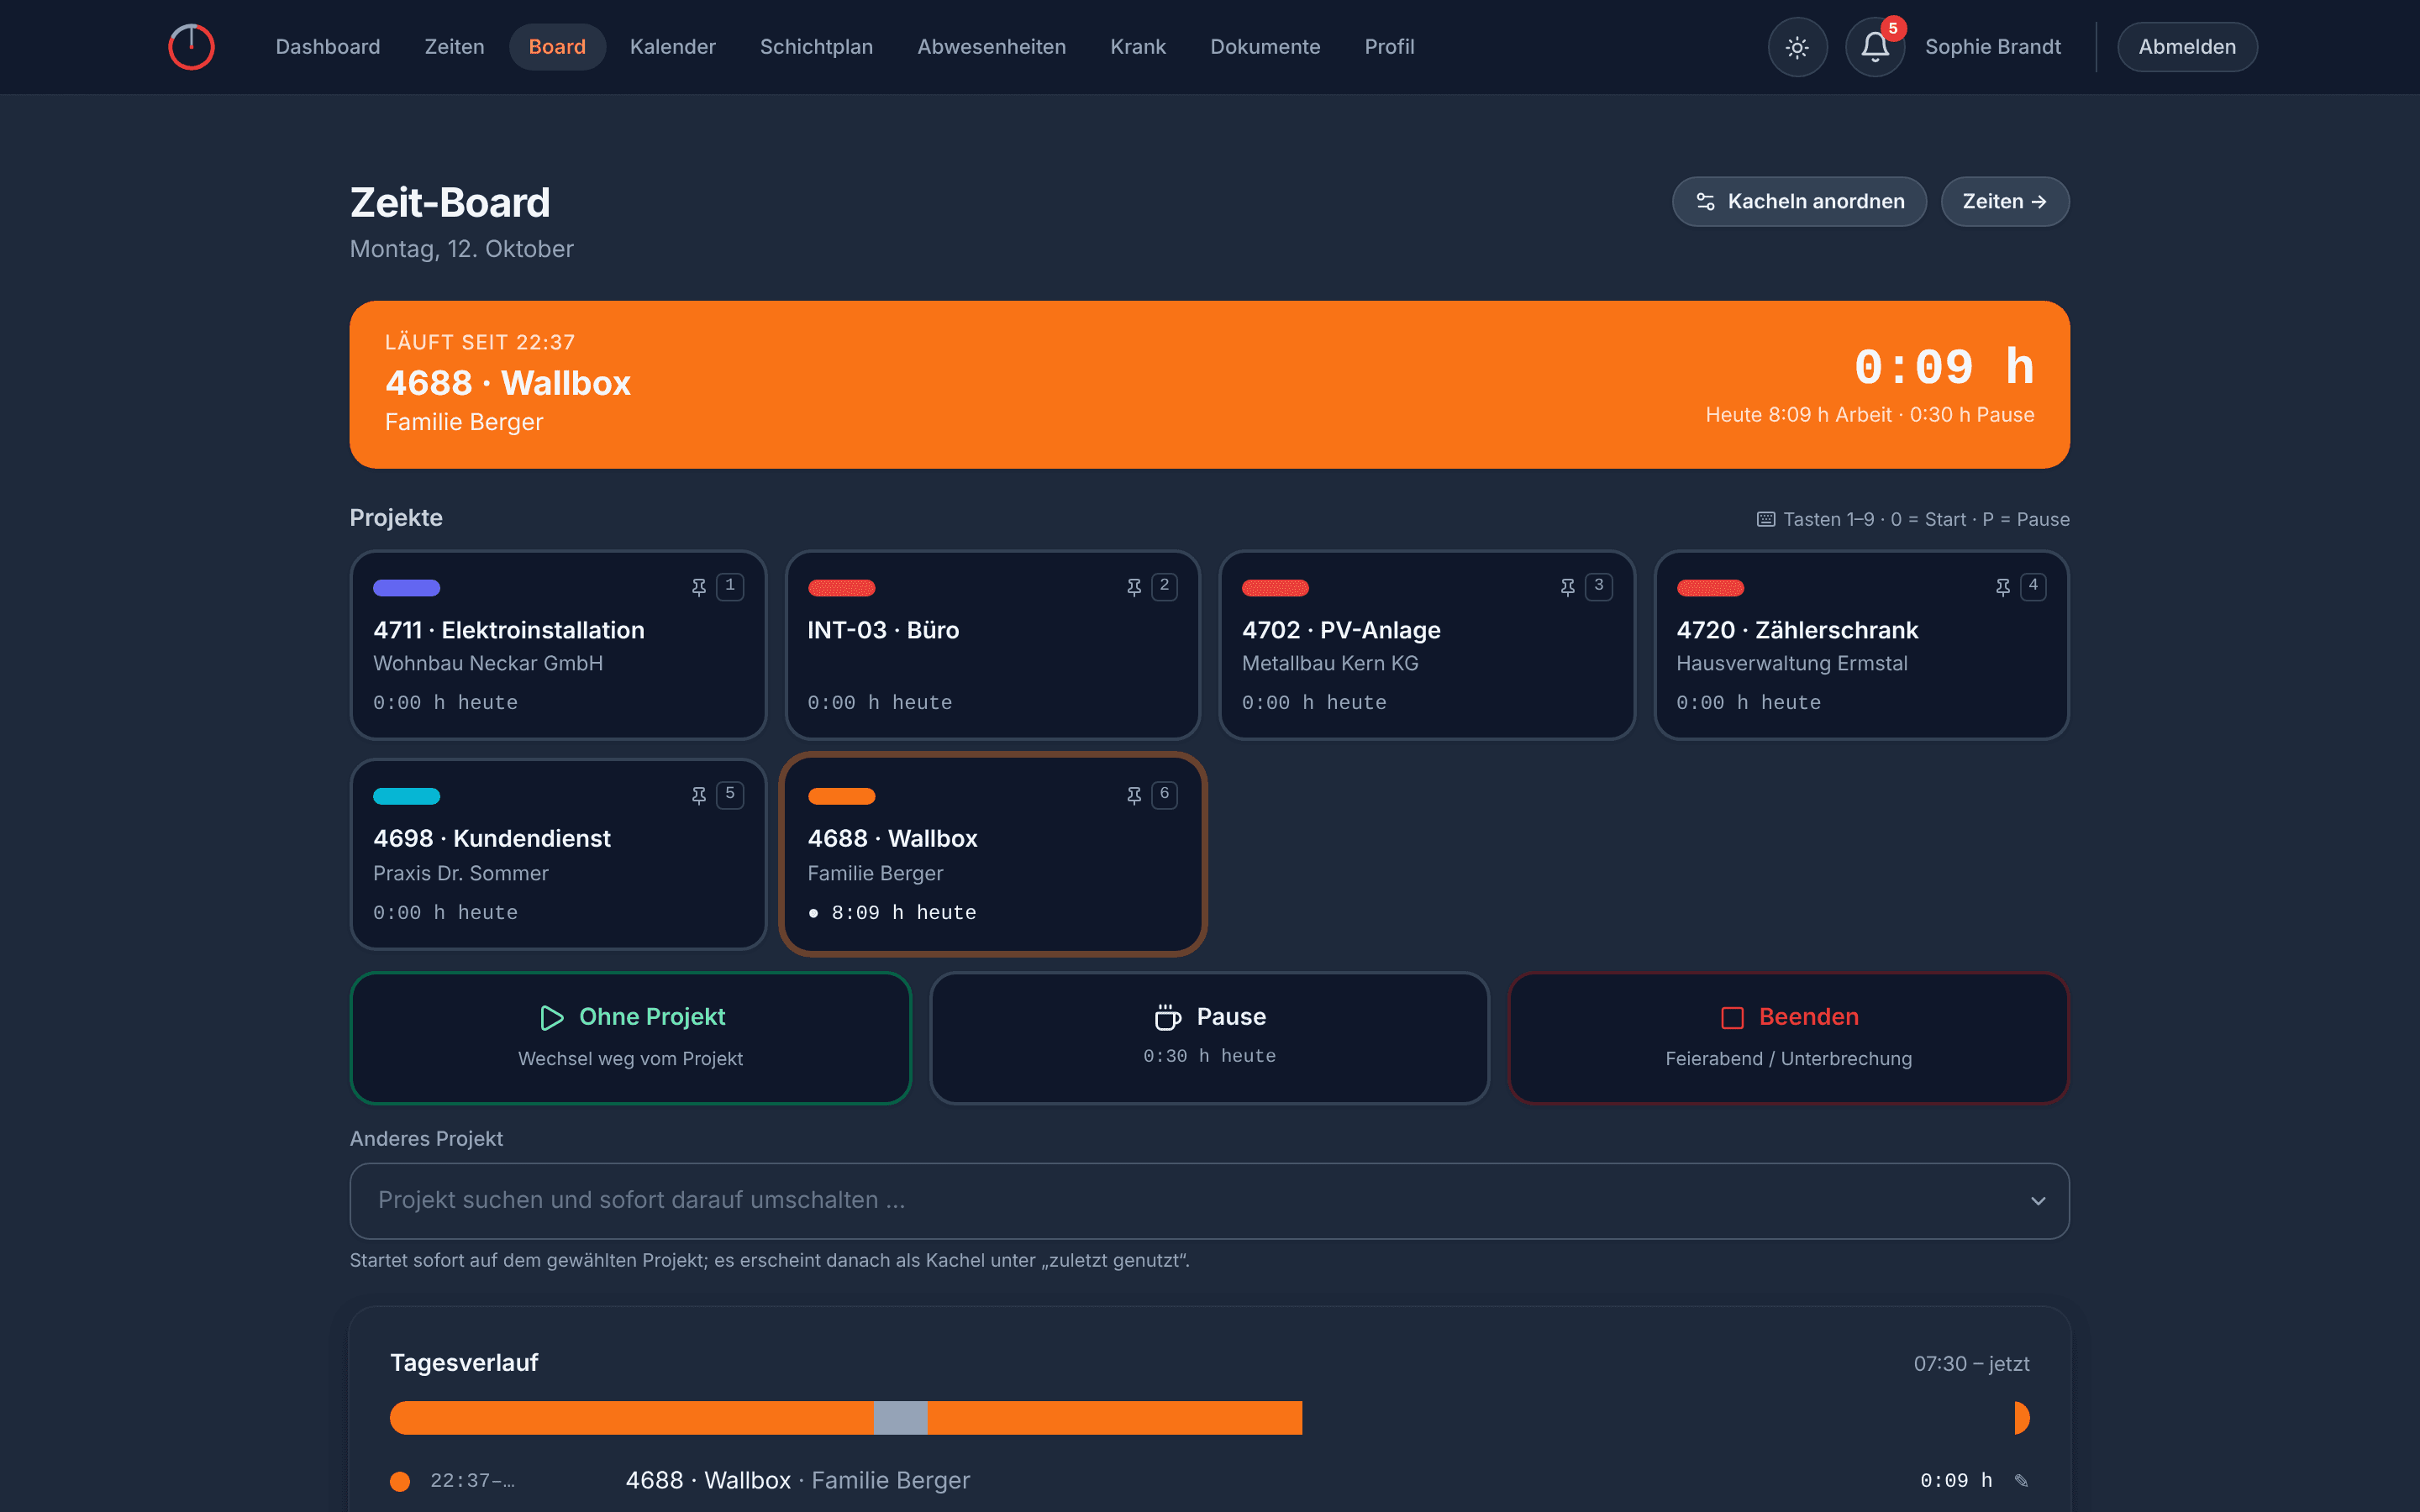Switch to INT-03 Büro project tile

(992, 645)
